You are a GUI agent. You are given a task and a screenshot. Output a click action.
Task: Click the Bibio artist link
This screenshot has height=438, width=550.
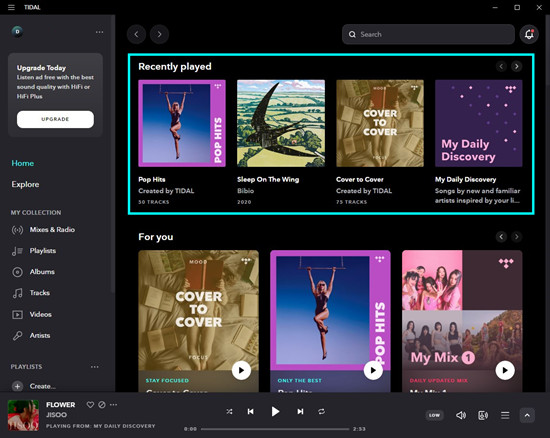coord(246,191)
